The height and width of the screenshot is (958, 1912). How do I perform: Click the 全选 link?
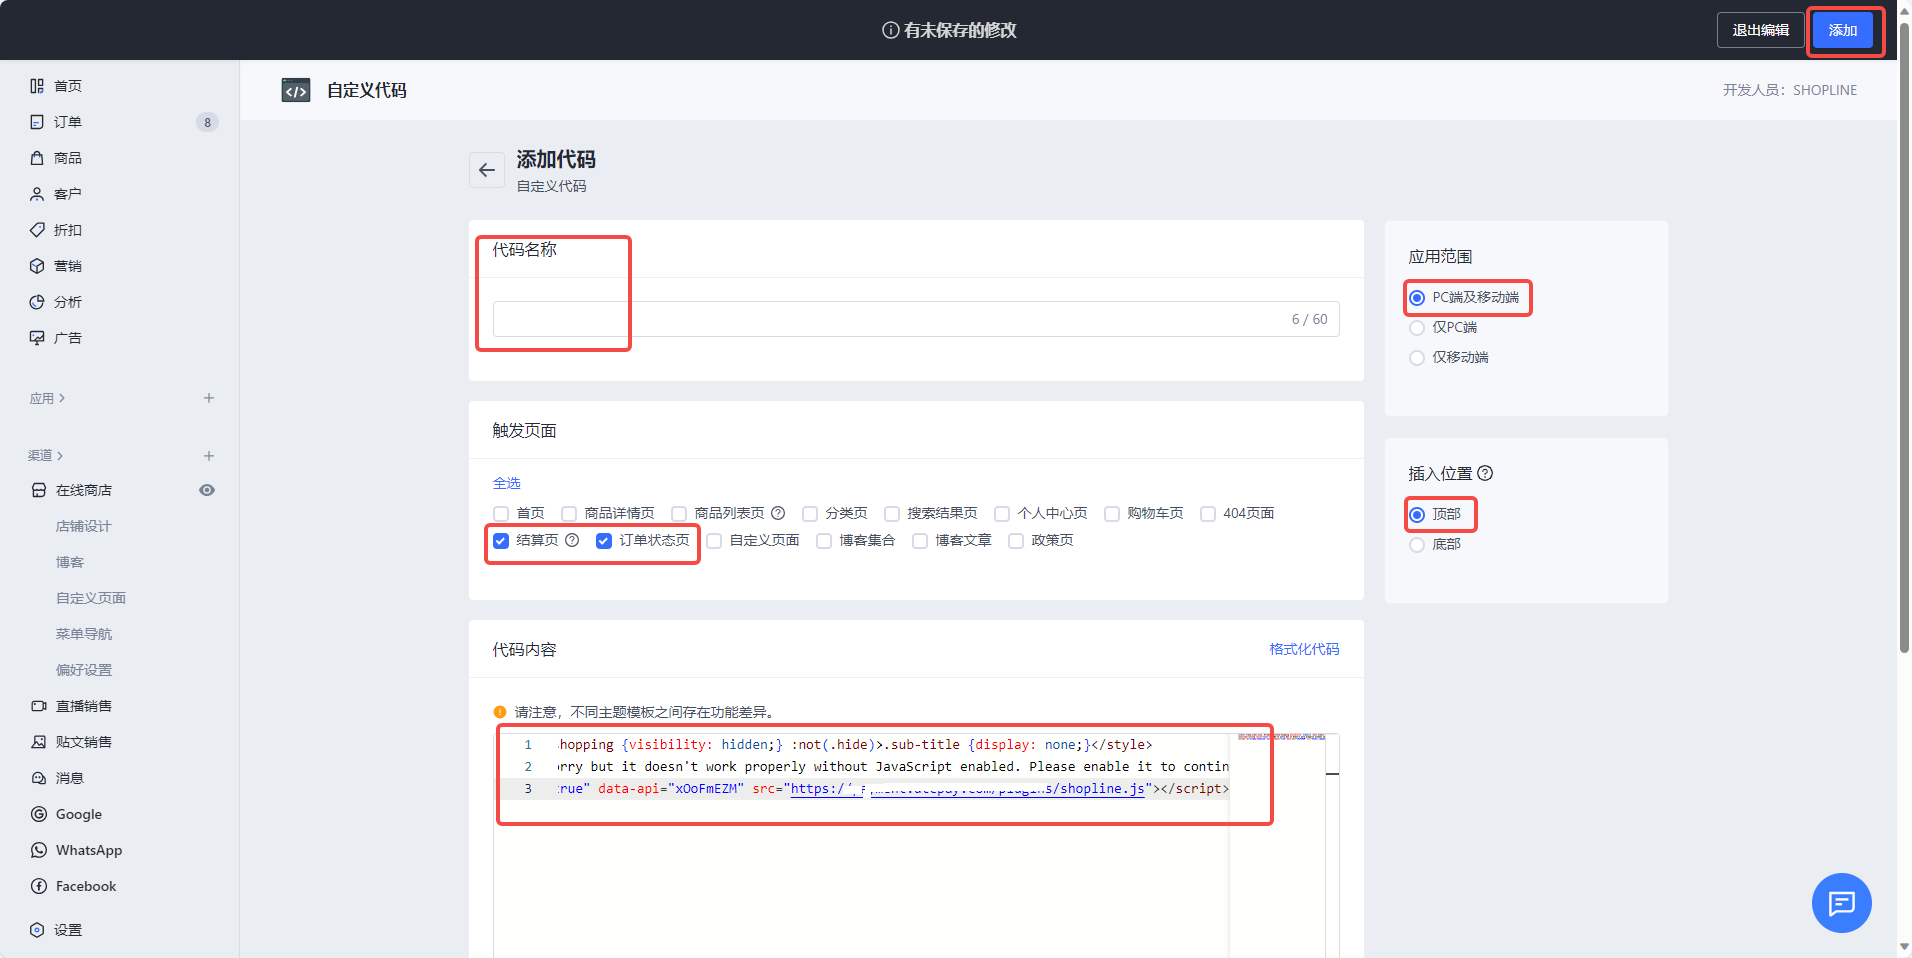[x=507, y=483]
